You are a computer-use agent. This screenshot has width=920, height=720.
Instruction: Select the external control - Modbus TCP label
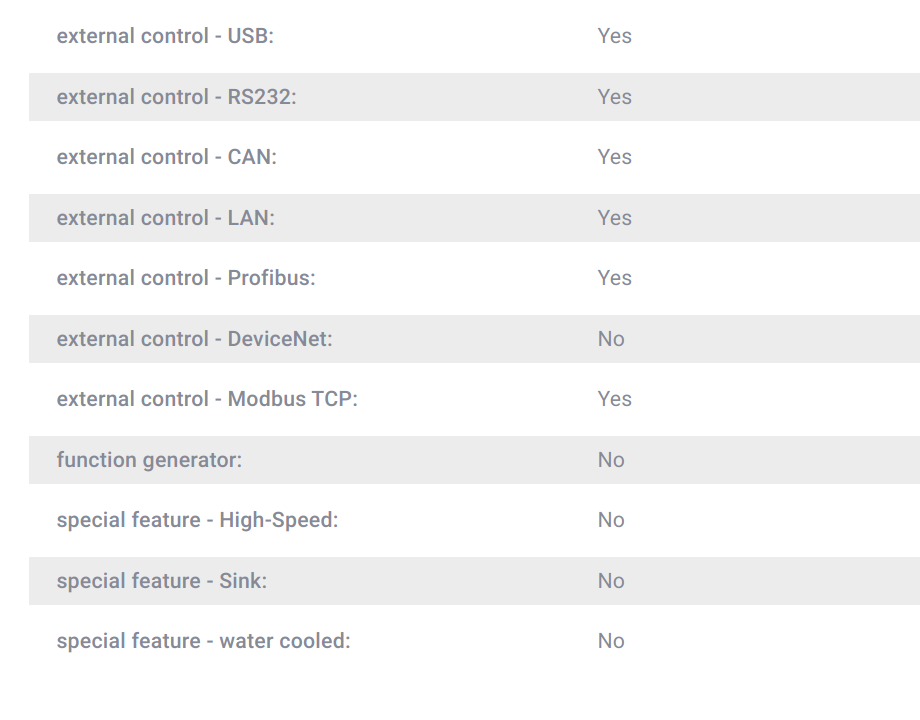(x=207, y=399)
